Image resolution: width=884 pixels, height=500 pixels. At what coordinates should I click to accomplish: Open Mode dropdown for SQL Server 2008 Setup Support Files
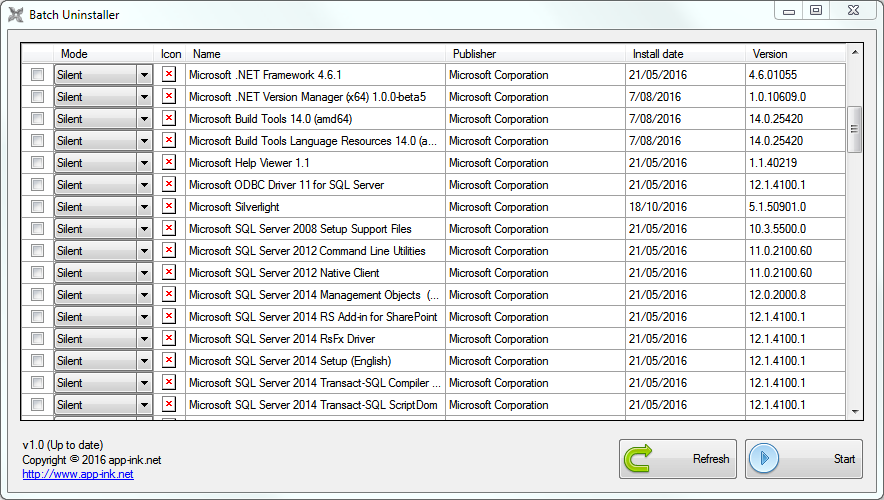click(144, 229)
